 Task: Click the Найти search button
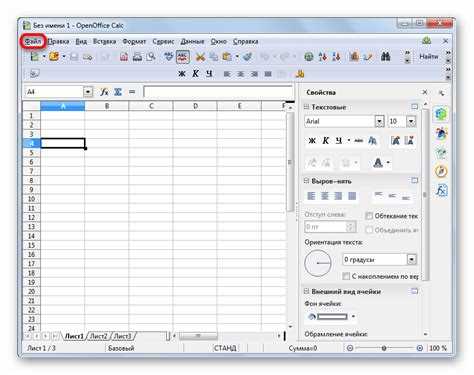429,57
